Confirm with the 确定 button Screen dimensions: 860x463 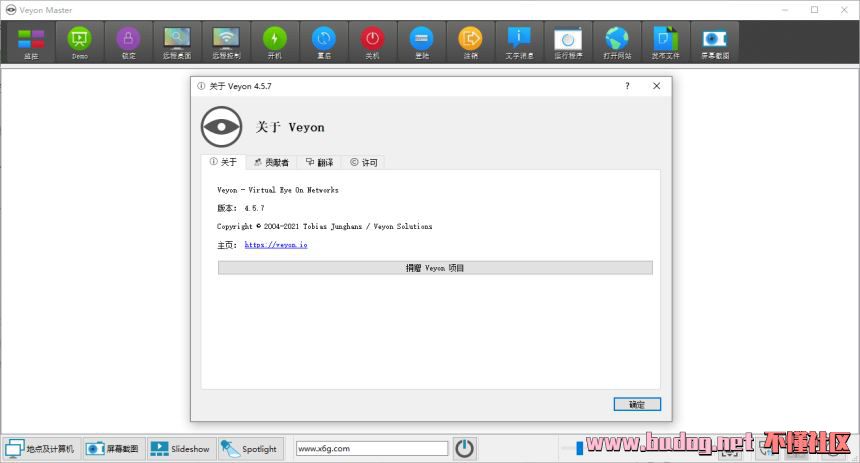pos(637,404)
